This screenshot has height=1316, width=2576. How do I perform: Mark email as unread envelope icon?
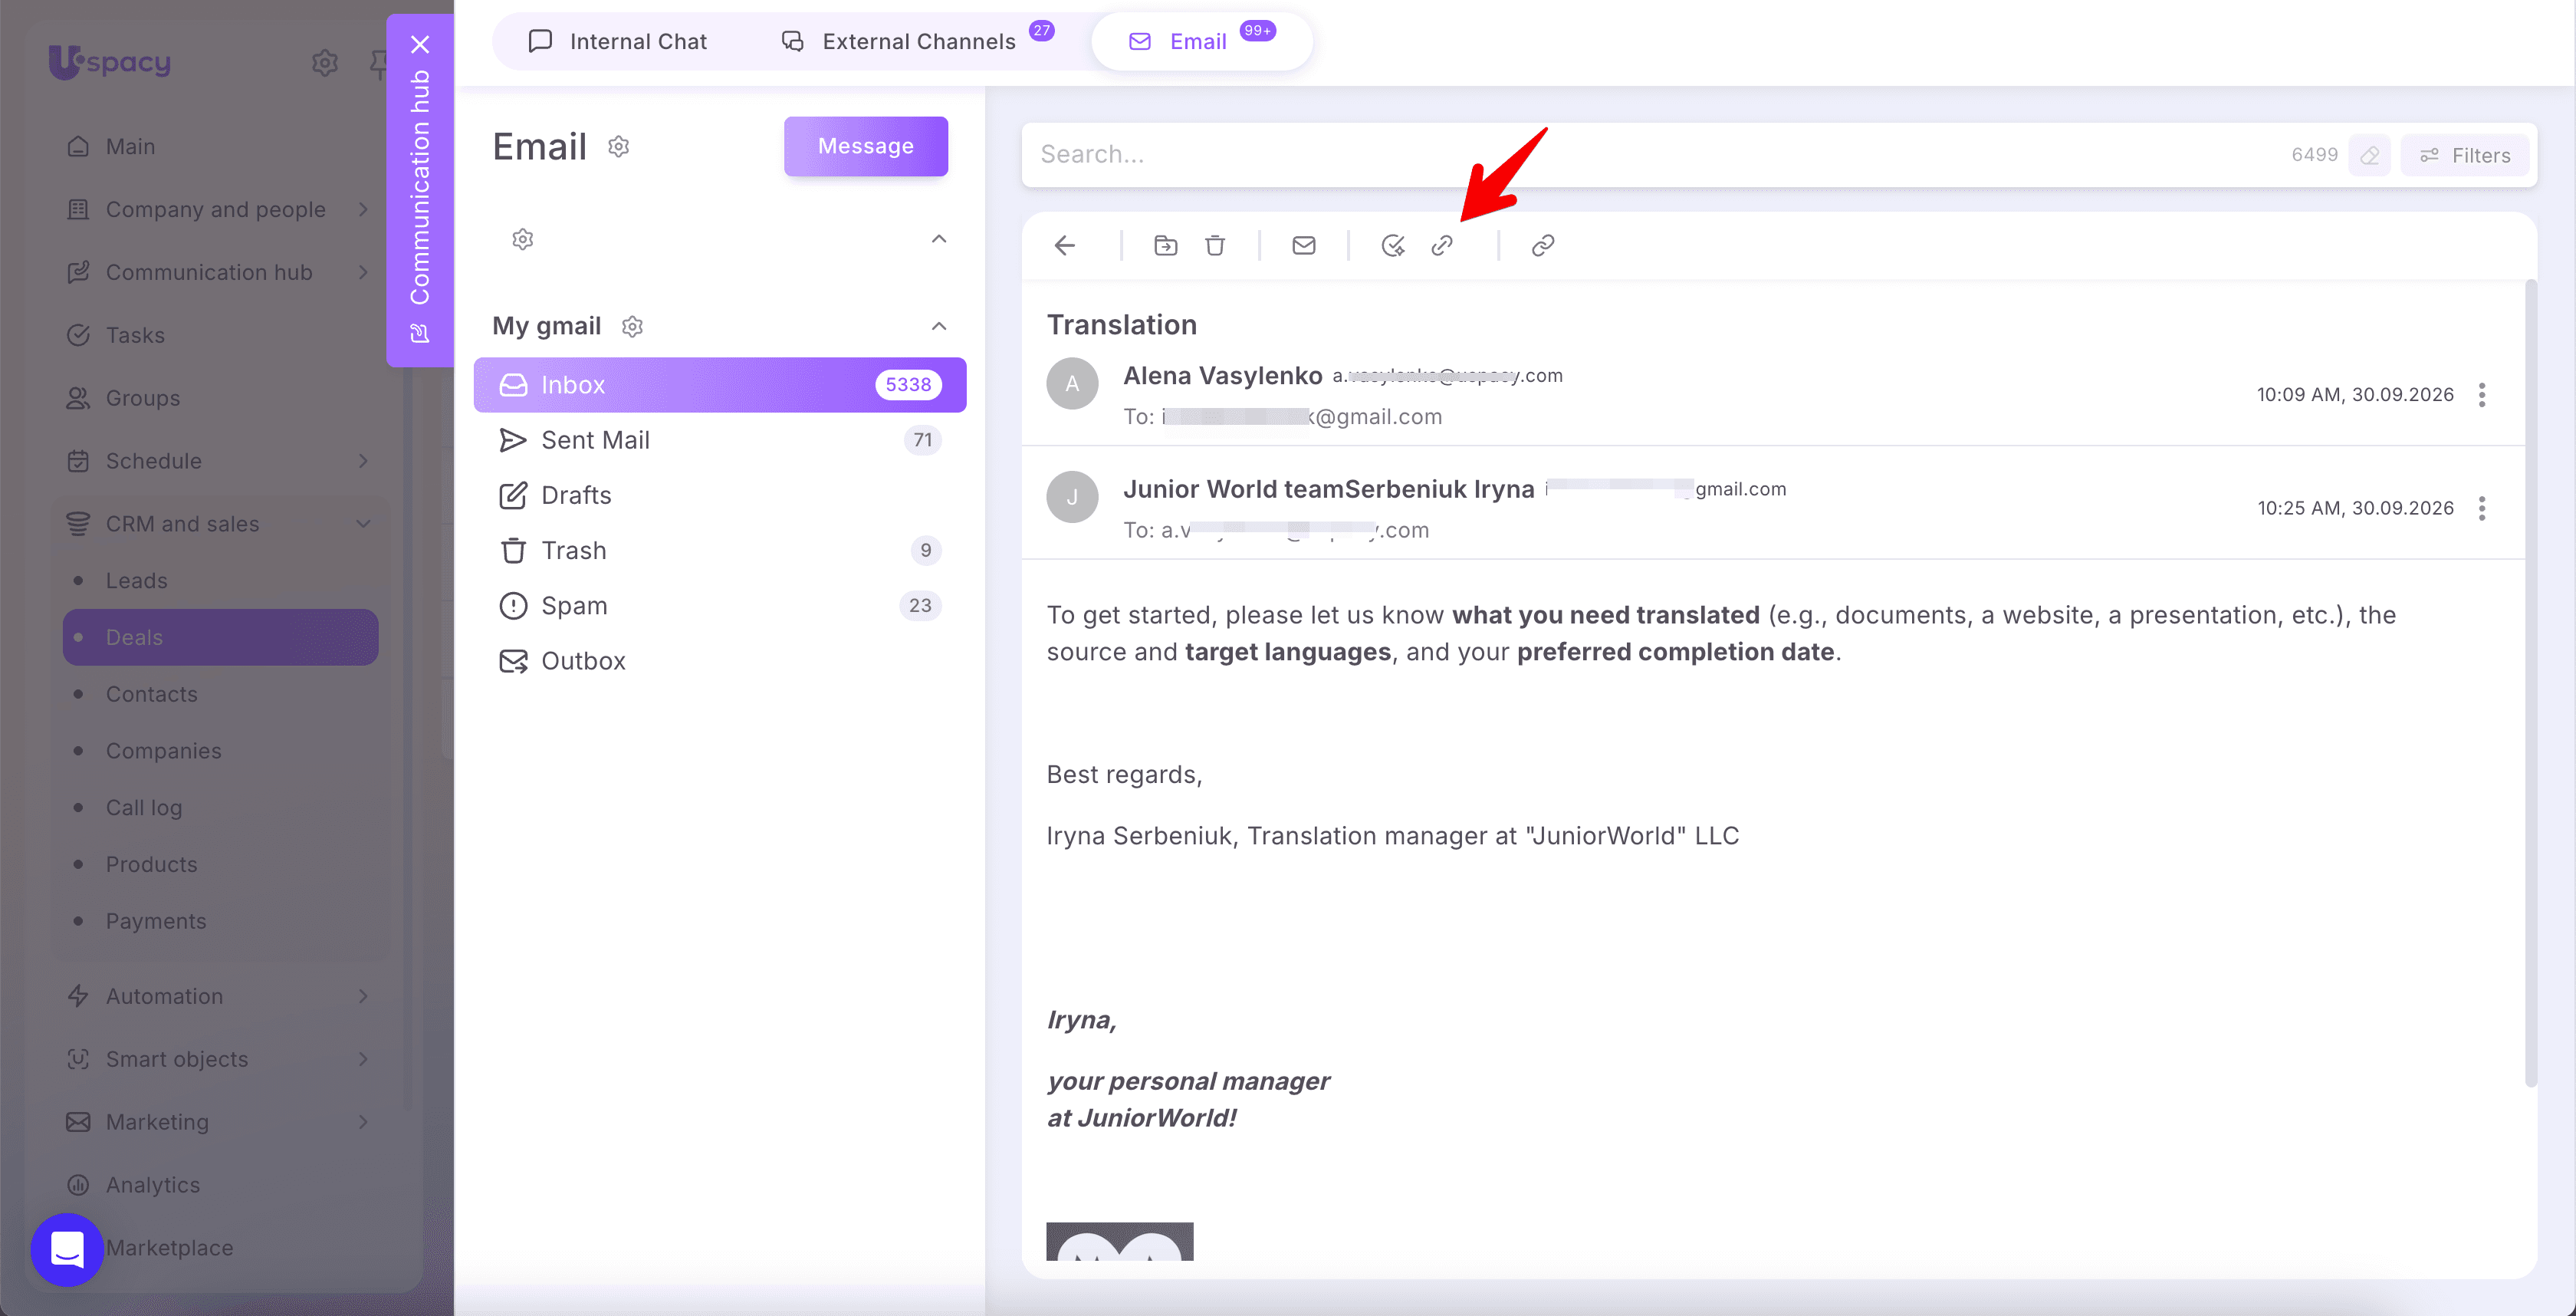pyautogui.click(x=1304, y=245)
